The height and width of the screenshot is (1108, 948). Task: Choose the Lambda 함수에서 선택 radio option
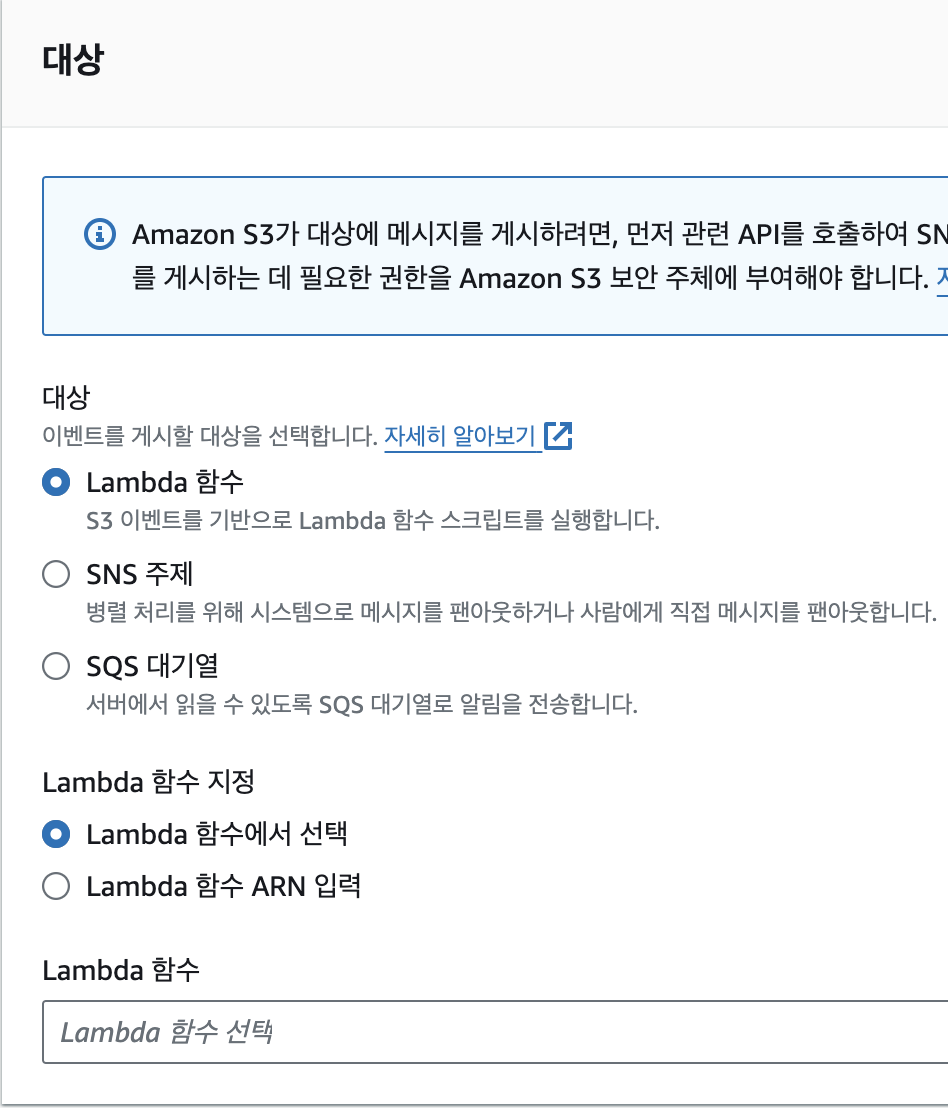tap(56, 834)
